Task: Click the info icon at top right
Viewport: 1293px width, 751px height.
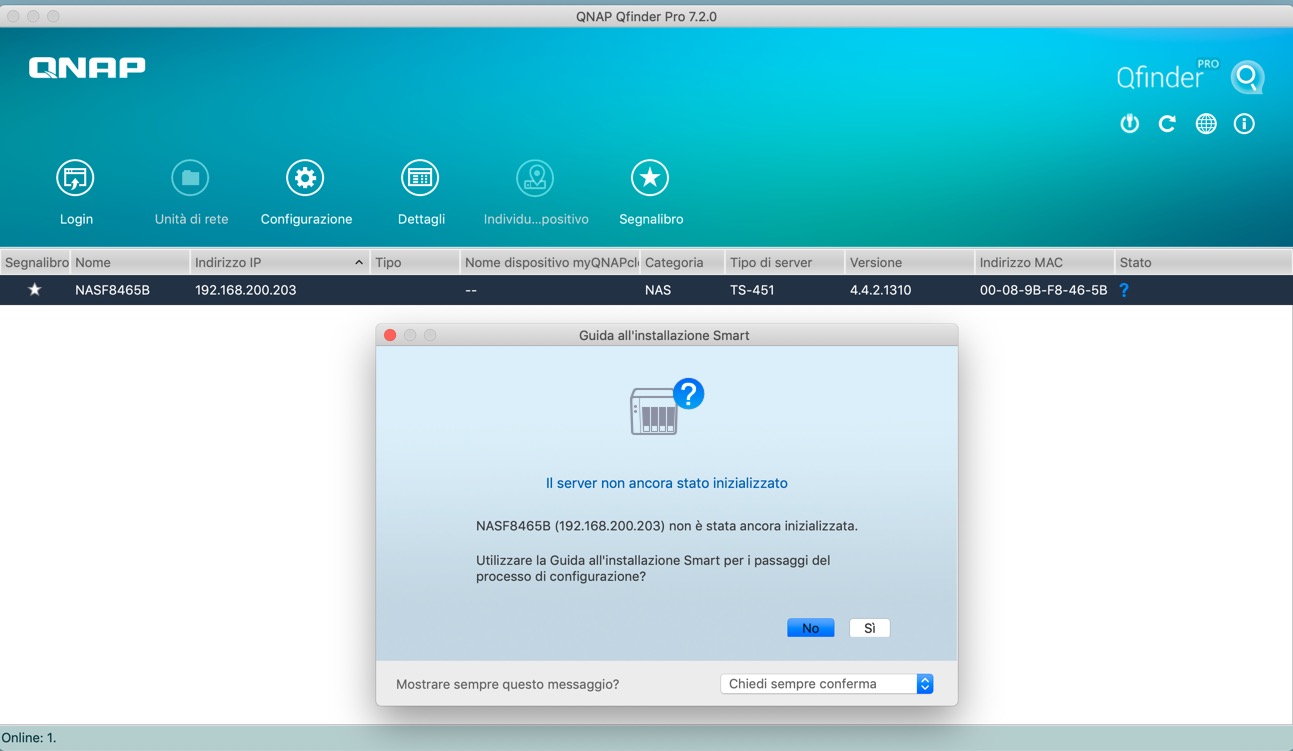Action: click(x=1244, y=124)
